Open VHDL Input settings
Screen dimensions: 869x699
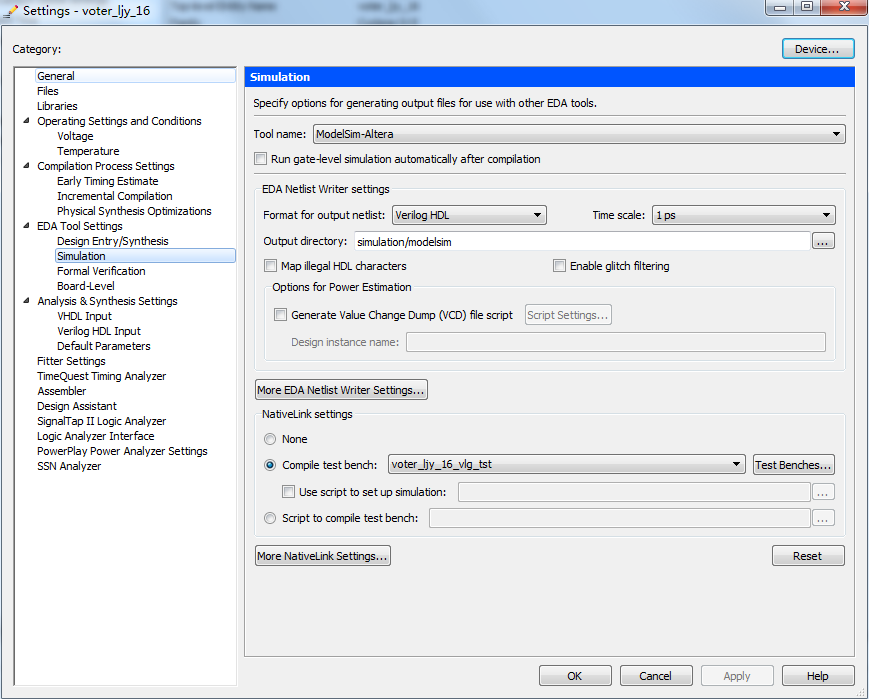84,315
